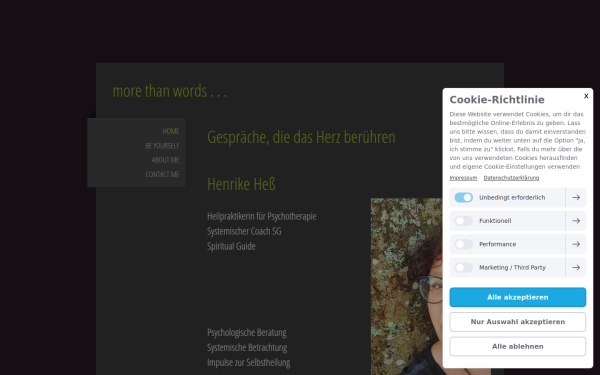Click the 'Spiritual Guide' line
Image resolution: width=600 pixels, height=375 pixels.
pos(231,246)
